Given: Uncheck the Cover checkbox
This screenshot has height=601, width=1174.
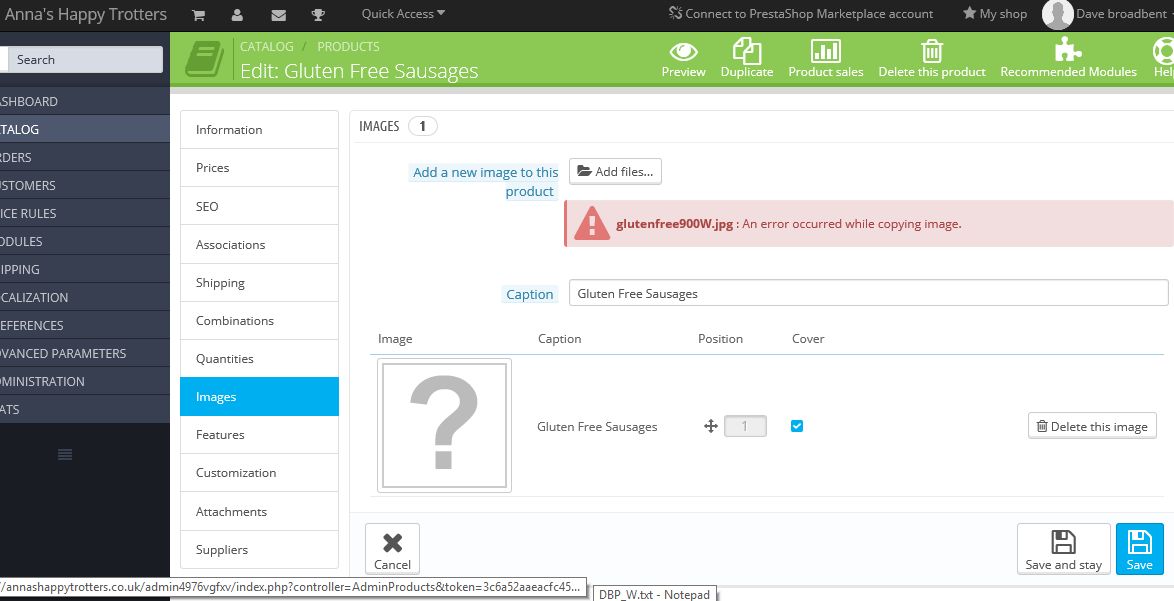Looking at the screenshot, I should 797,426.
